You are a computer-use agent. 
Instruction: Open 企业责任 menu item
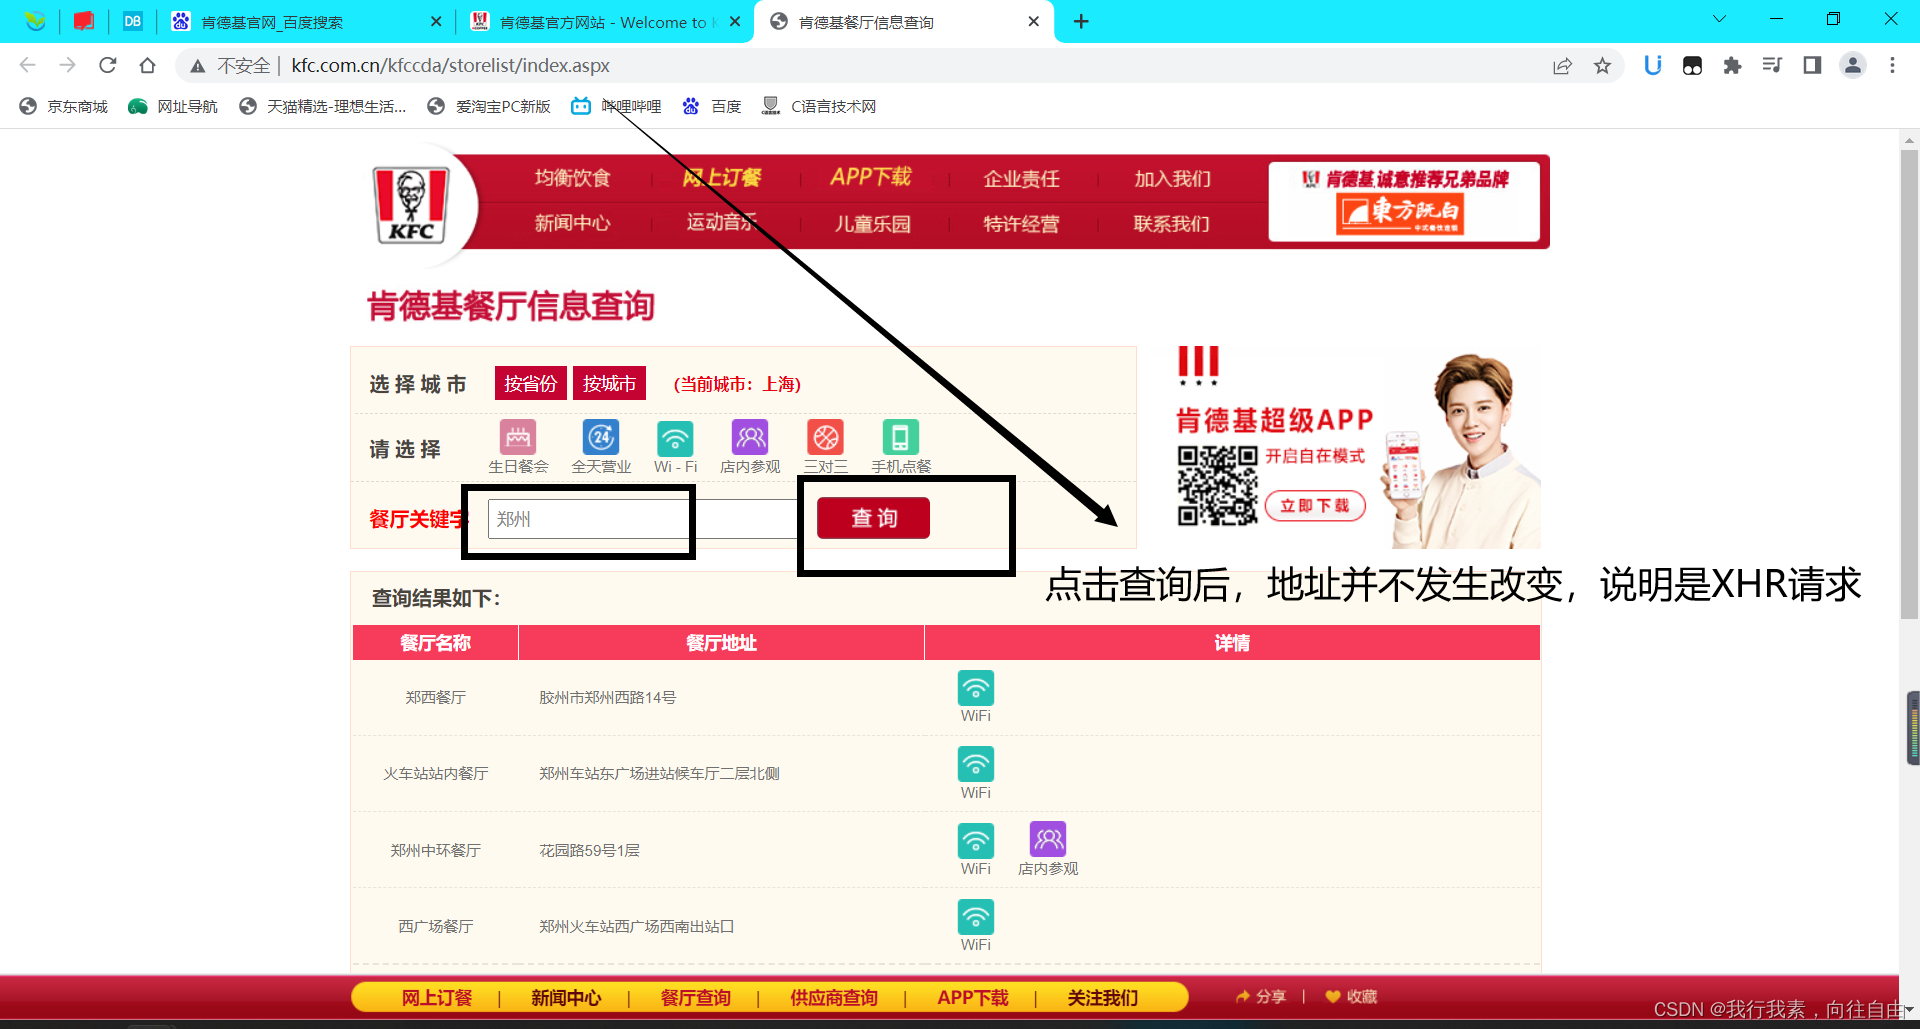[x=1021, y=179]
